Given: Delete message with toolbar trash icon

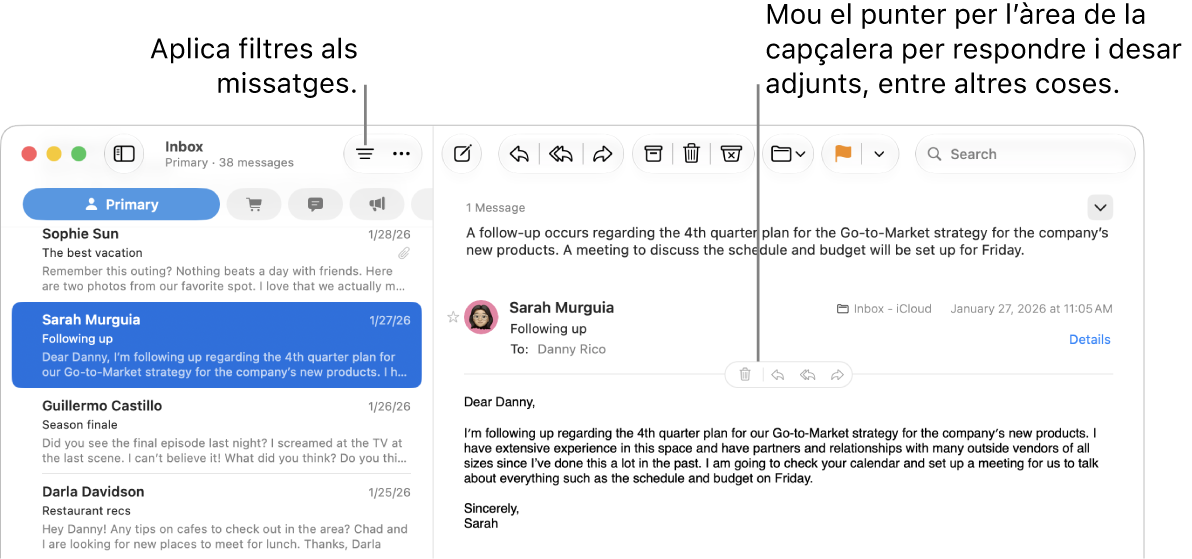Looking at the screenshot, I should (691, 154).
